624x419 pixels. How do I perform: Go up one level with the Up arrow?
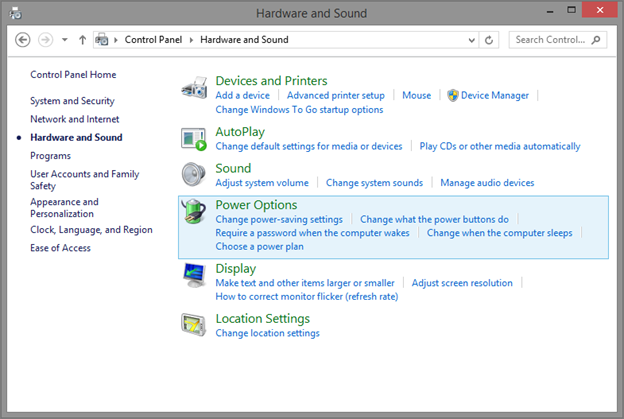click(82, 40)
